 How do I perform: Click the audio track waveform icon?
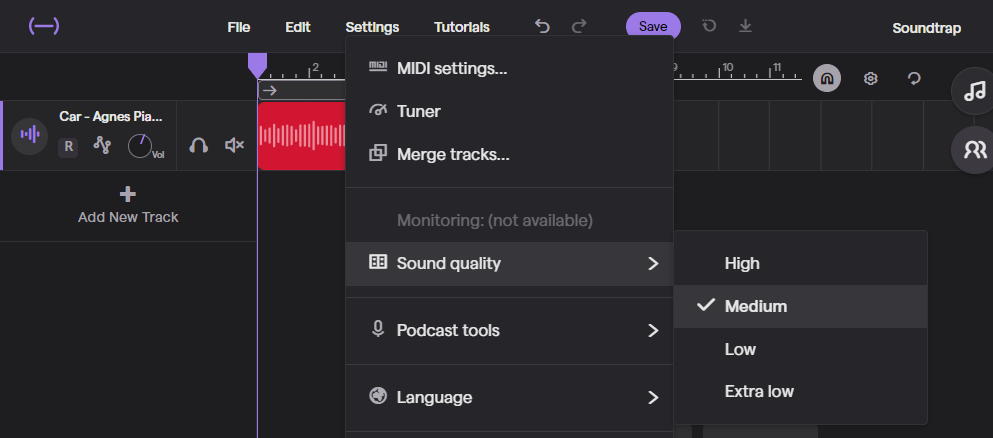point(30,135)
